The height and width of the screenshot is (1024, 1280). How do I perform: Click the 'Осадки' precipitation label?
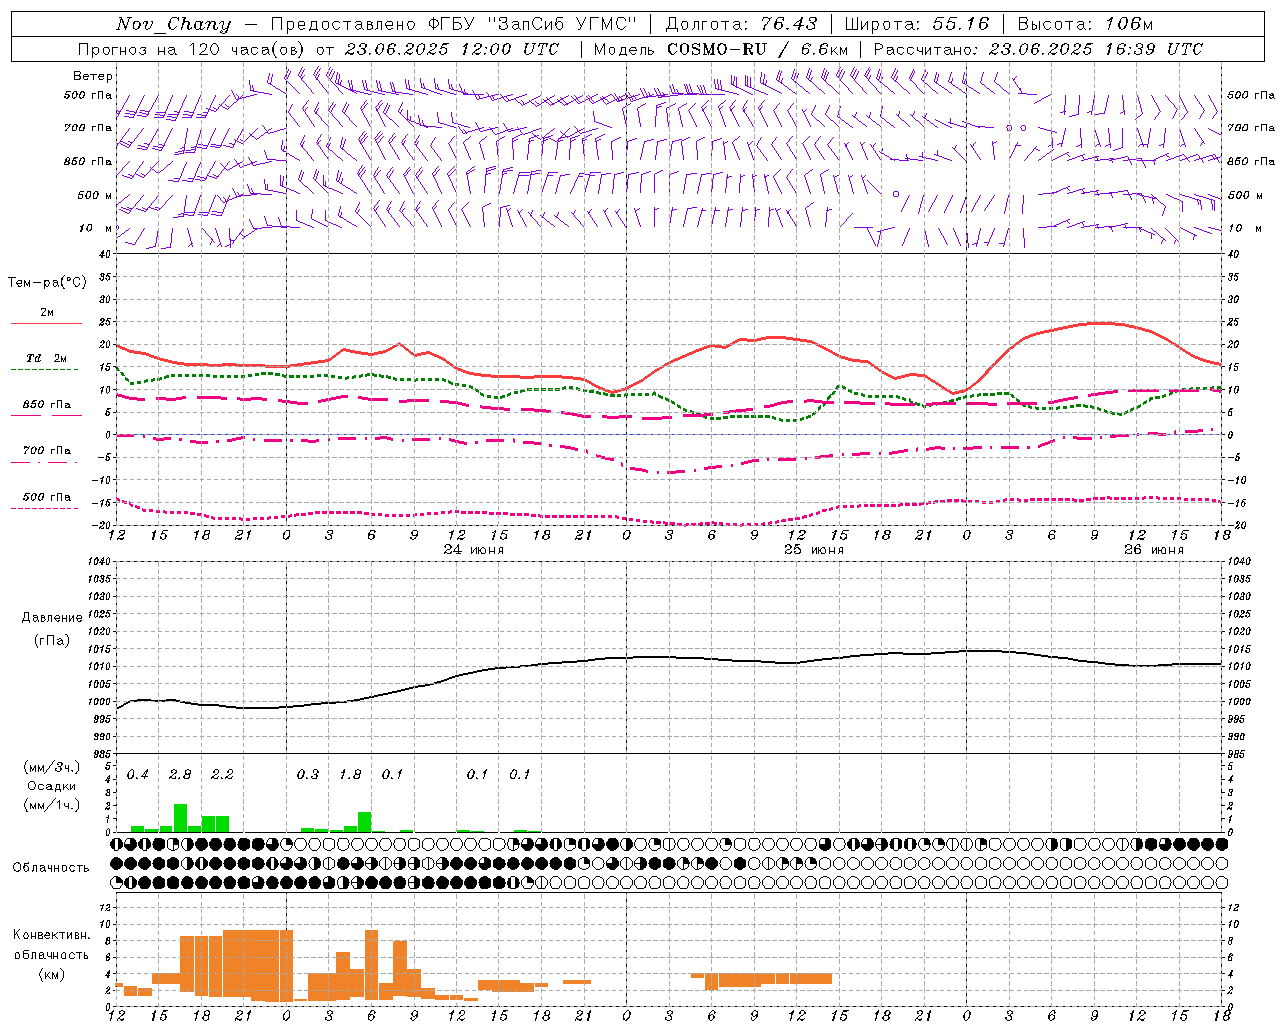(51, 786)
